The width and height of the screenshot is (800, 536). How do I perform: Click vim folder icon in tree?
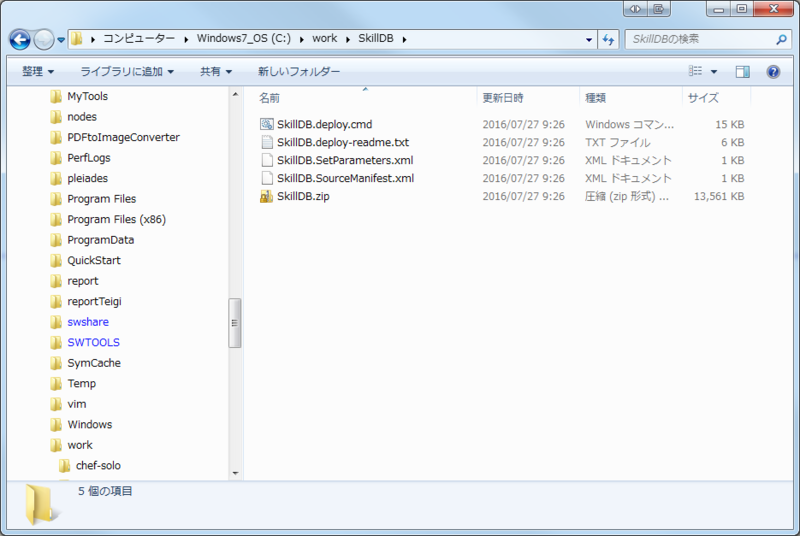pyautogui.click(x=56, y=404)
